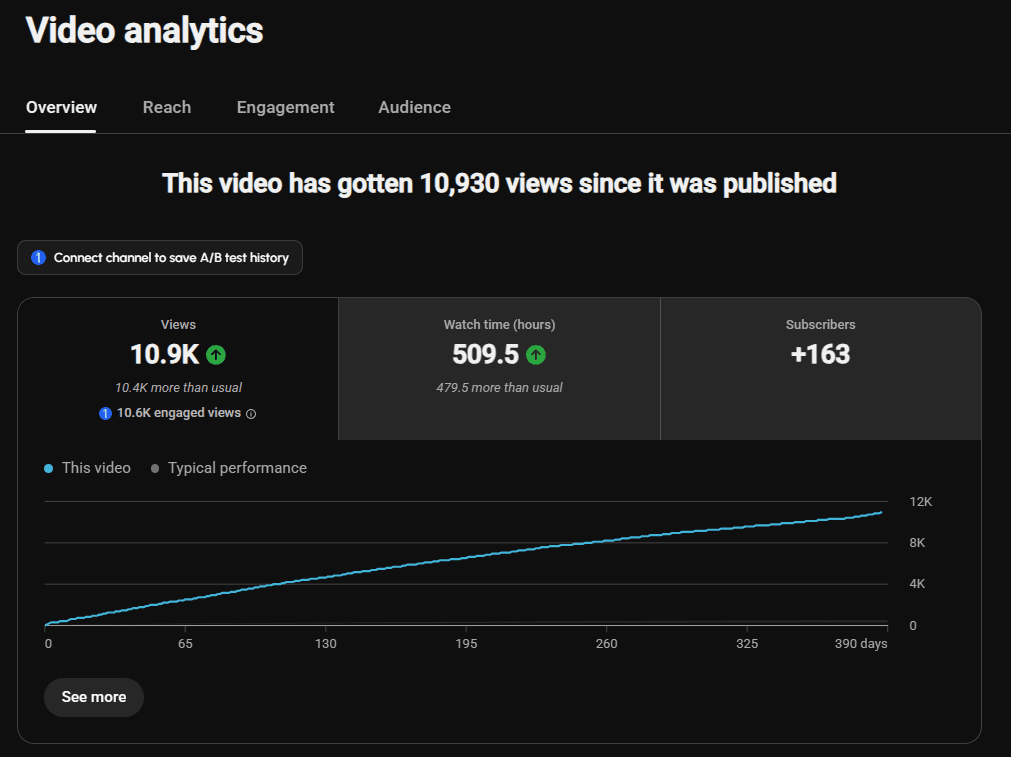The height and width of the screenshot is (757, 1011).
Task: Select the Subscribers metric card
Action: (x=820, y=369)
